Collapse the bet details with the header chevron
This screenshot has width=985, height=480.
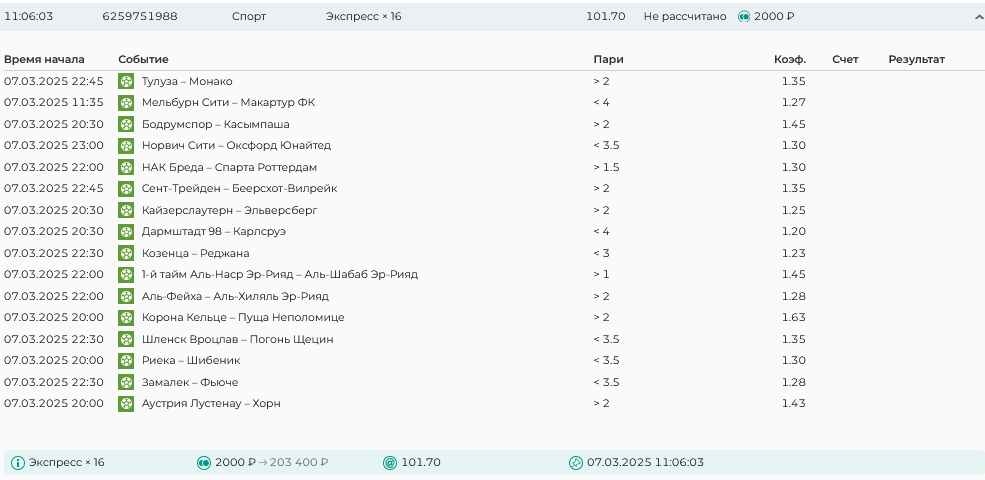coord(978,17)
